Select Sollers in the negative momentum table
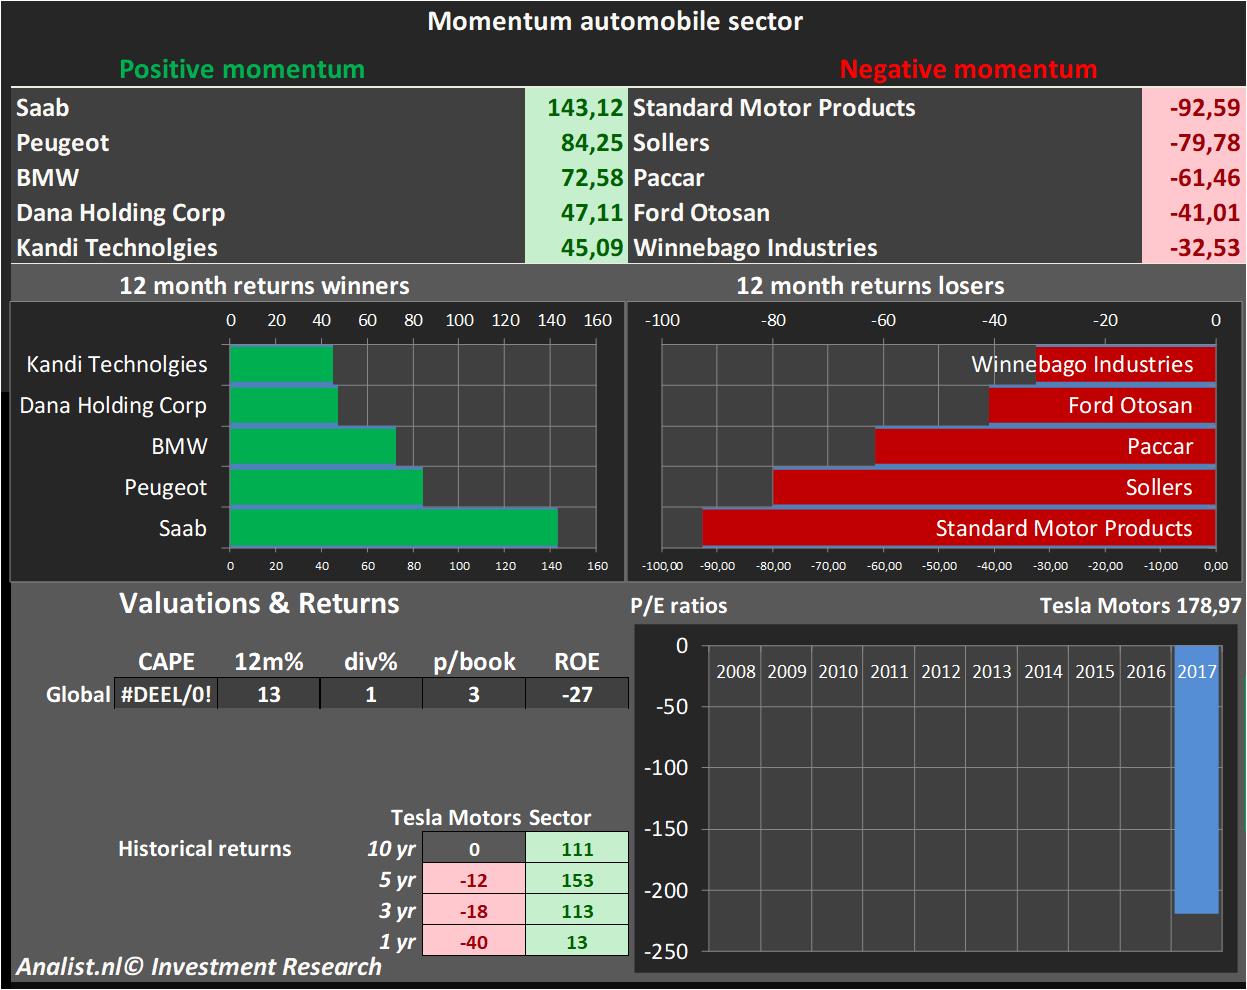 coord(671,143)
